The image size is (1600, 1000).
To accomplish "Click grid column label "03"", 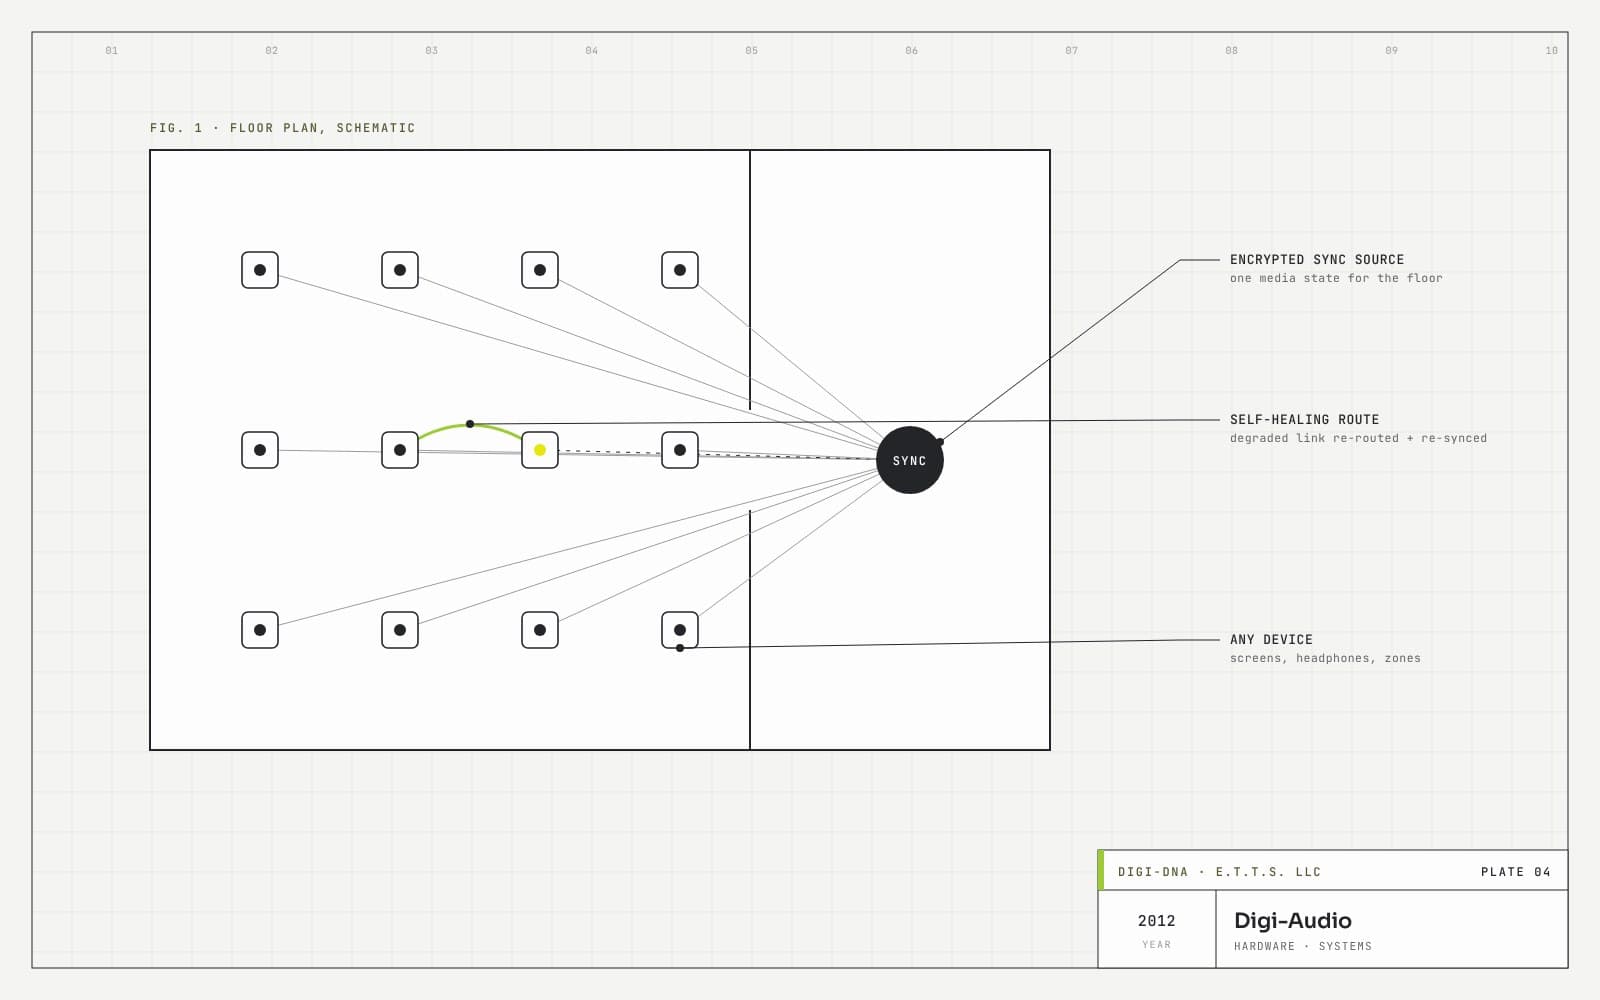I will (431, 50).
